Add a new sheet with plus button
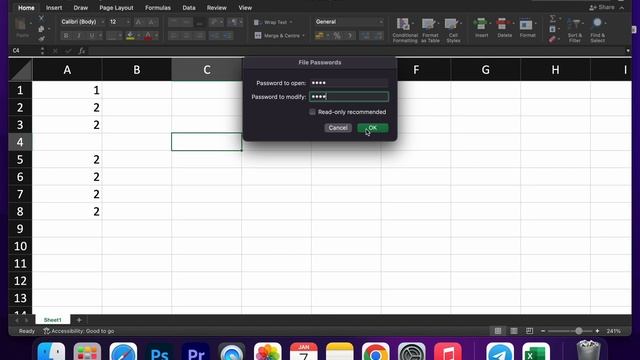640x360 pixels. (79, 320)
